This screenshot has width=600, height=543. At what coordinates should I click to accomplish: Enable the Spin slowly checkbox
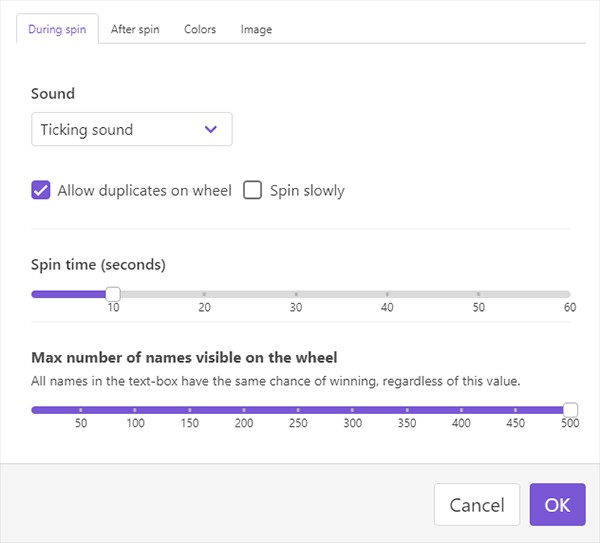click(253, 190)
